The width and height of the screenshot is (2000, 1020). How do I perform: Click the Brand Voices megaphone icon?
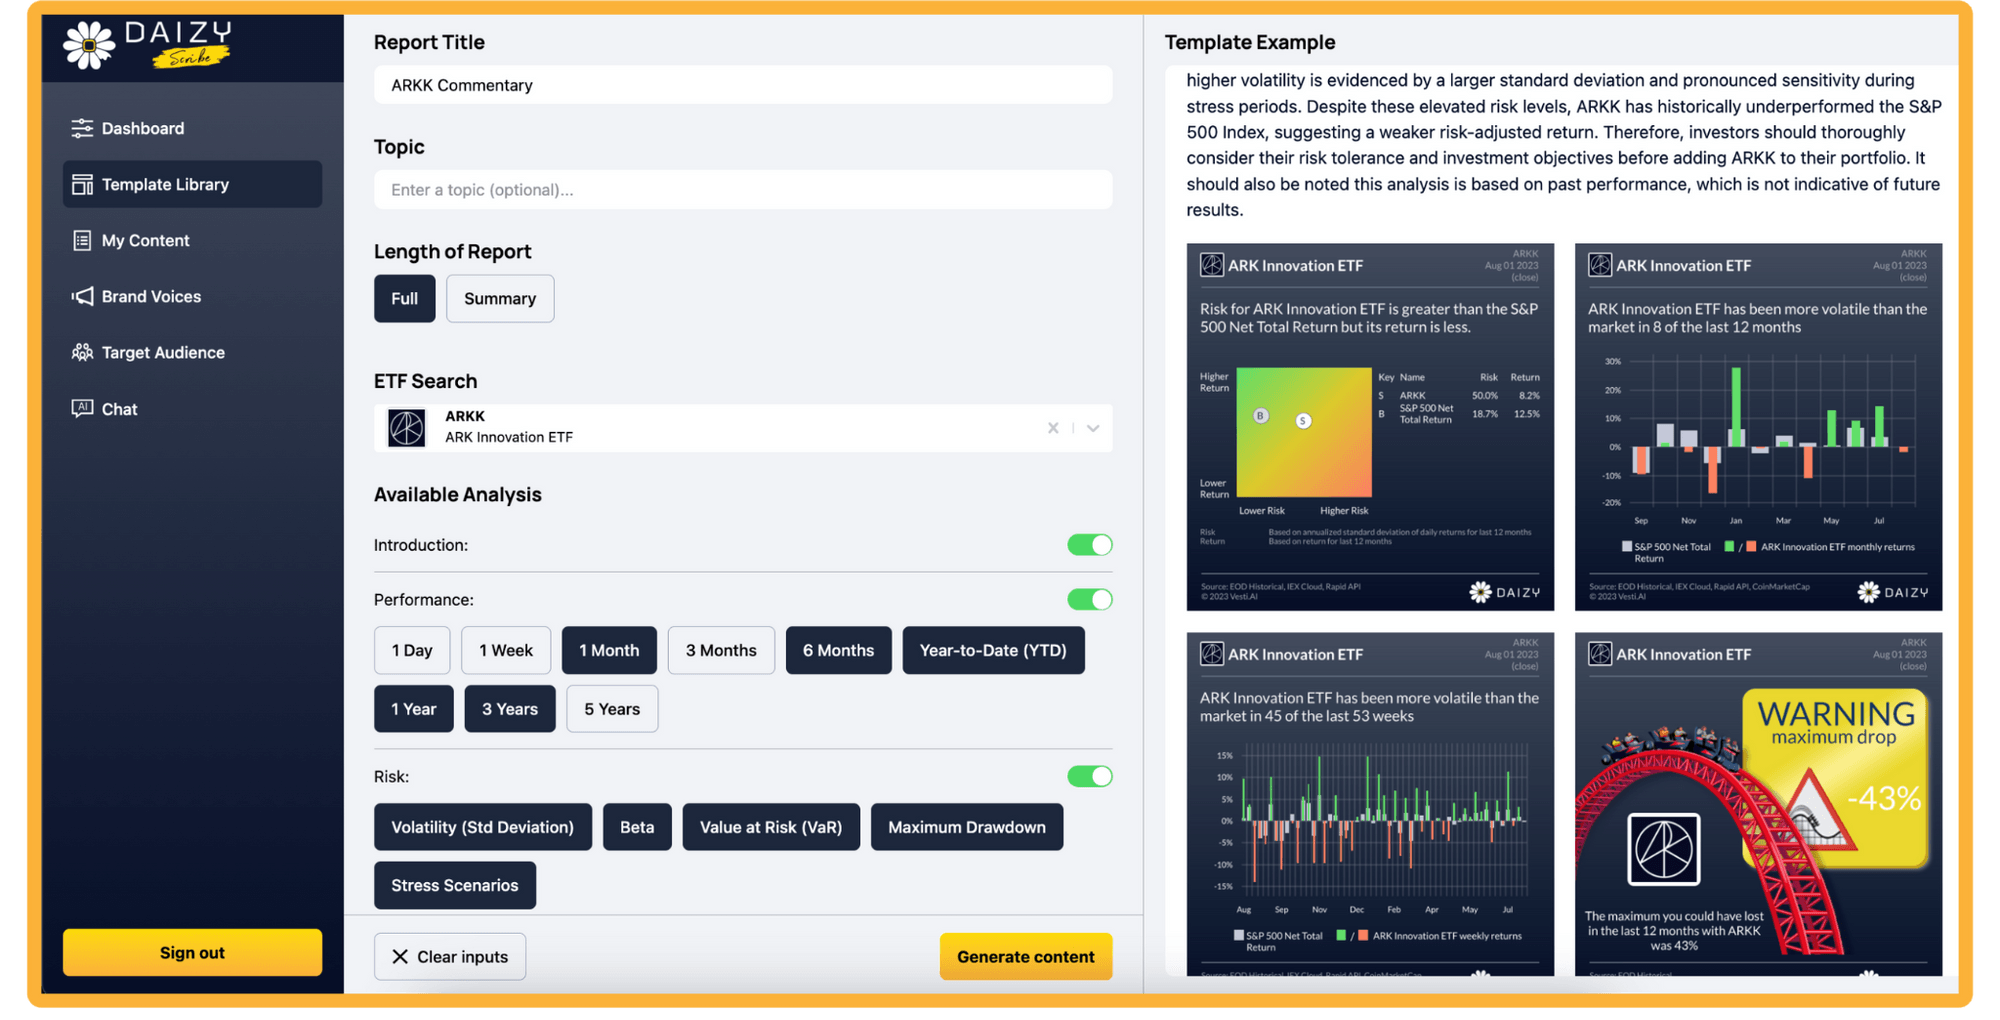click(x=82, y=296)
